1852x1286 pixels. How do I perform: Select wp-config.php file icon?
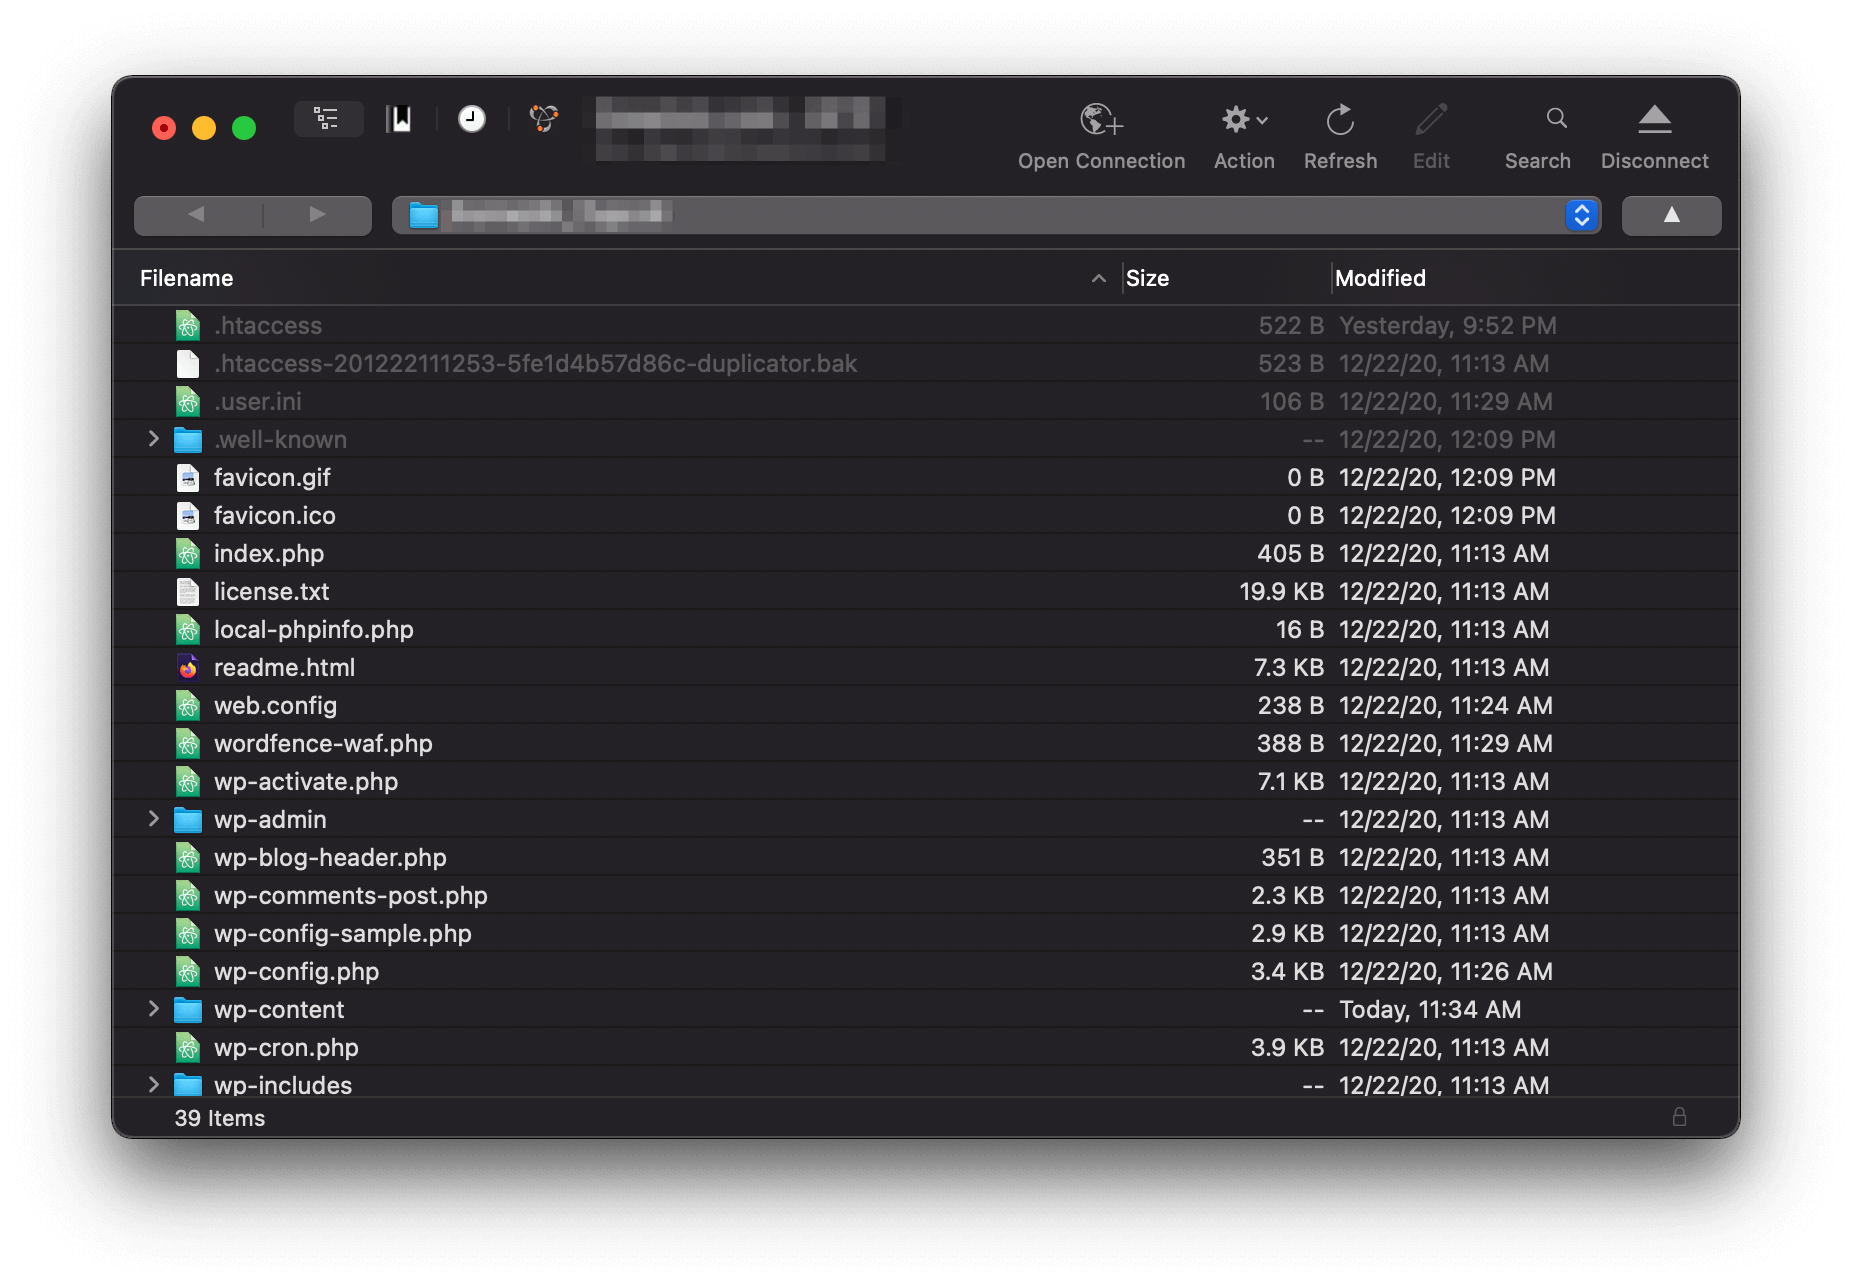coord(188,971)
